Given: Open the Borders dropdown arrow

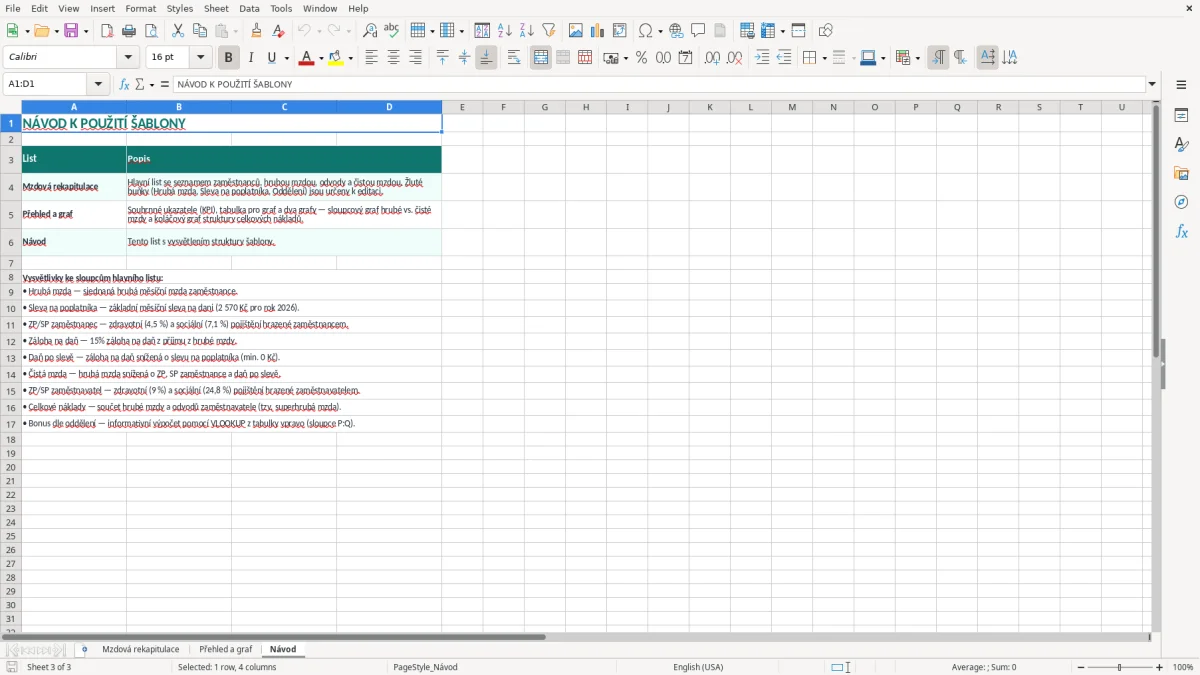Looking at the screenshot, I should 824,58.
